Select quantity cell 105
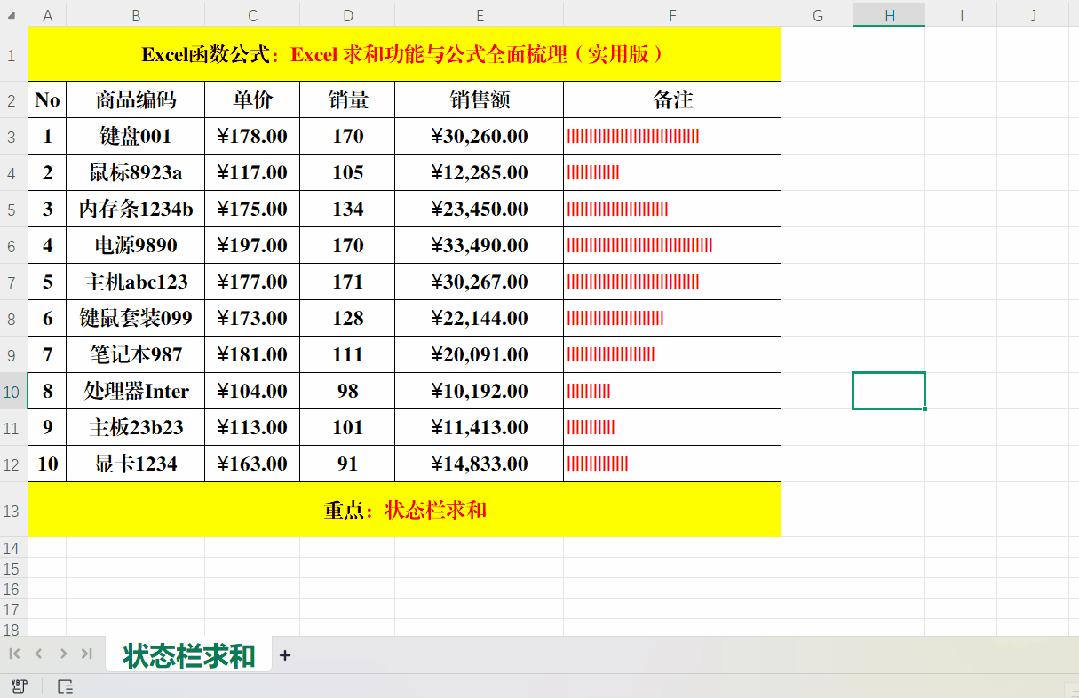Screen dimensions: 1079x698 [348, 172]
